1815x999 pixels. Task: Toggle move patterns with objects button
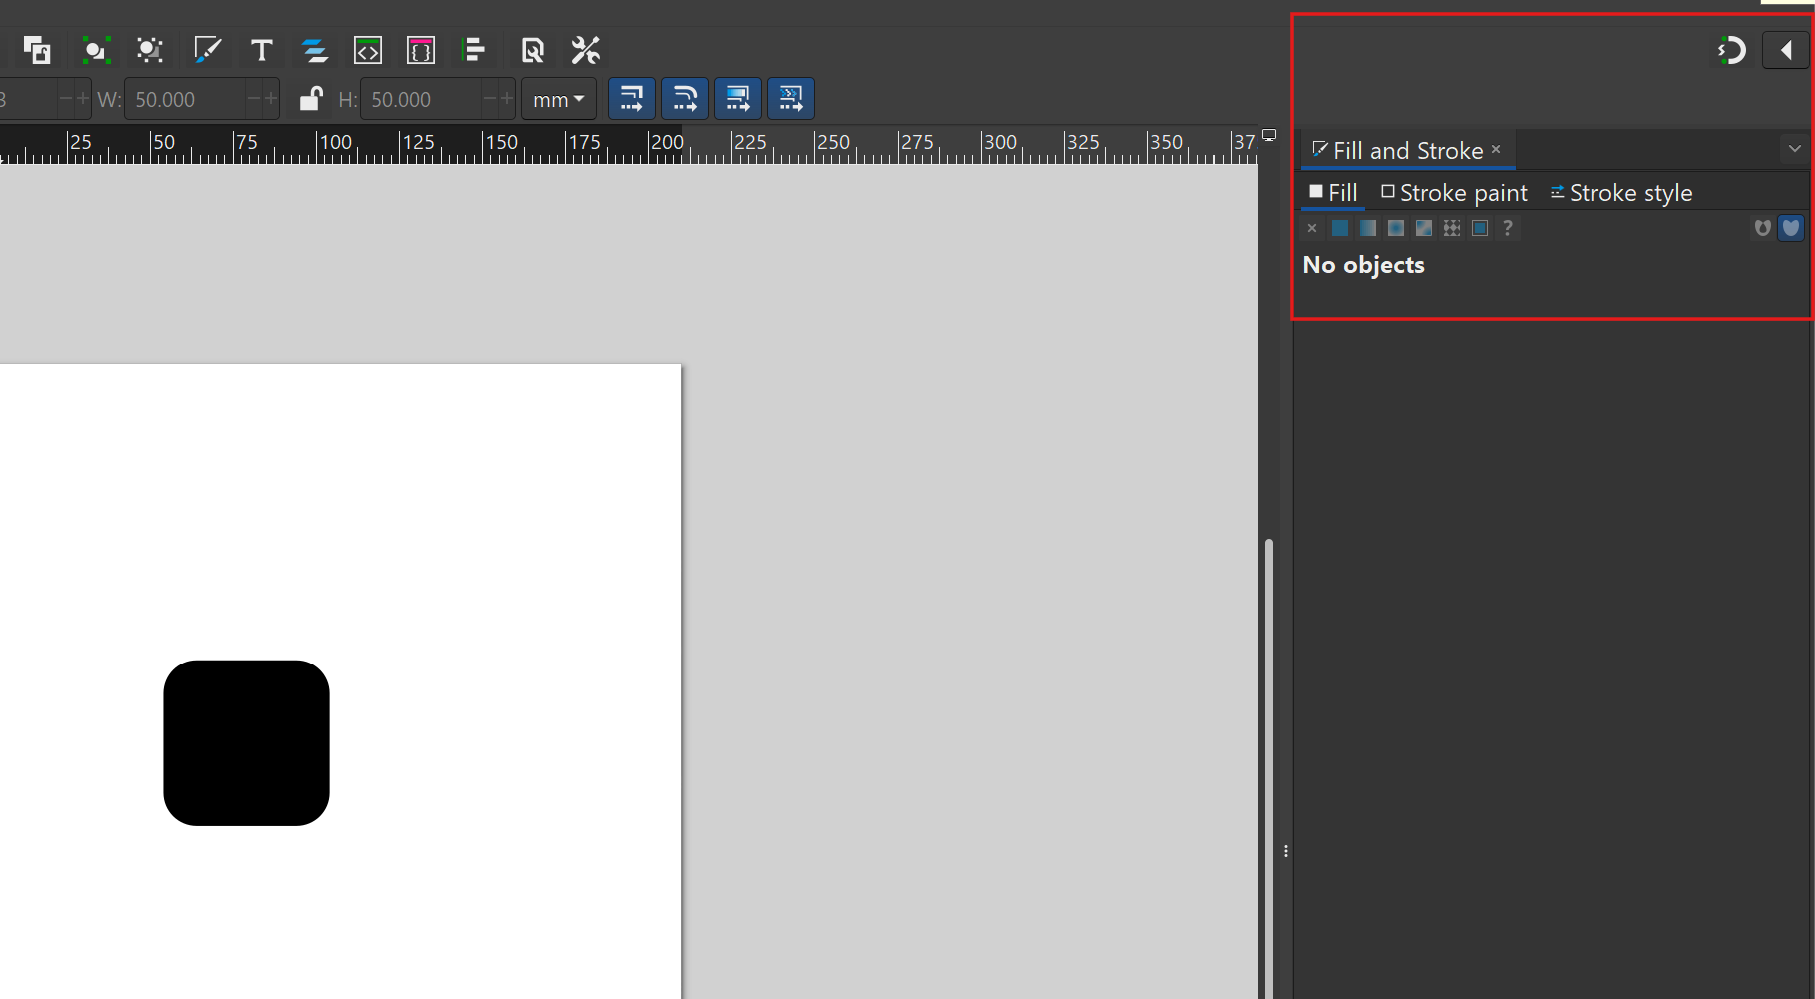point(791,99)
